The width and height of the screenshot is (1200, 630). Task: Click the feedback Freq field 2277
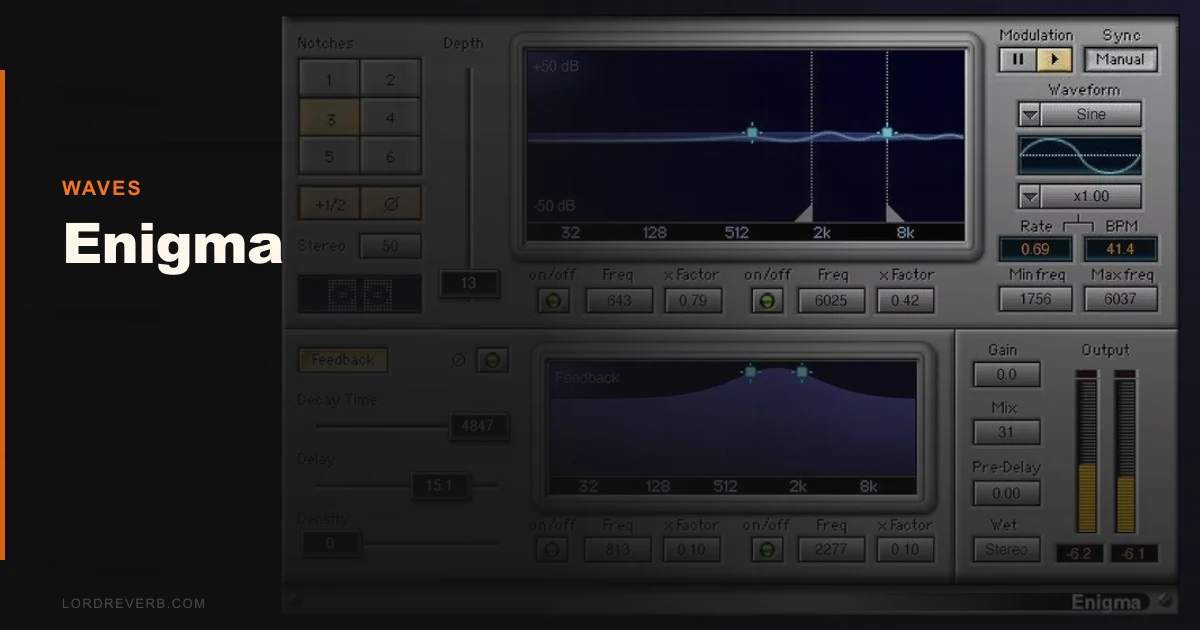(831, 549)
